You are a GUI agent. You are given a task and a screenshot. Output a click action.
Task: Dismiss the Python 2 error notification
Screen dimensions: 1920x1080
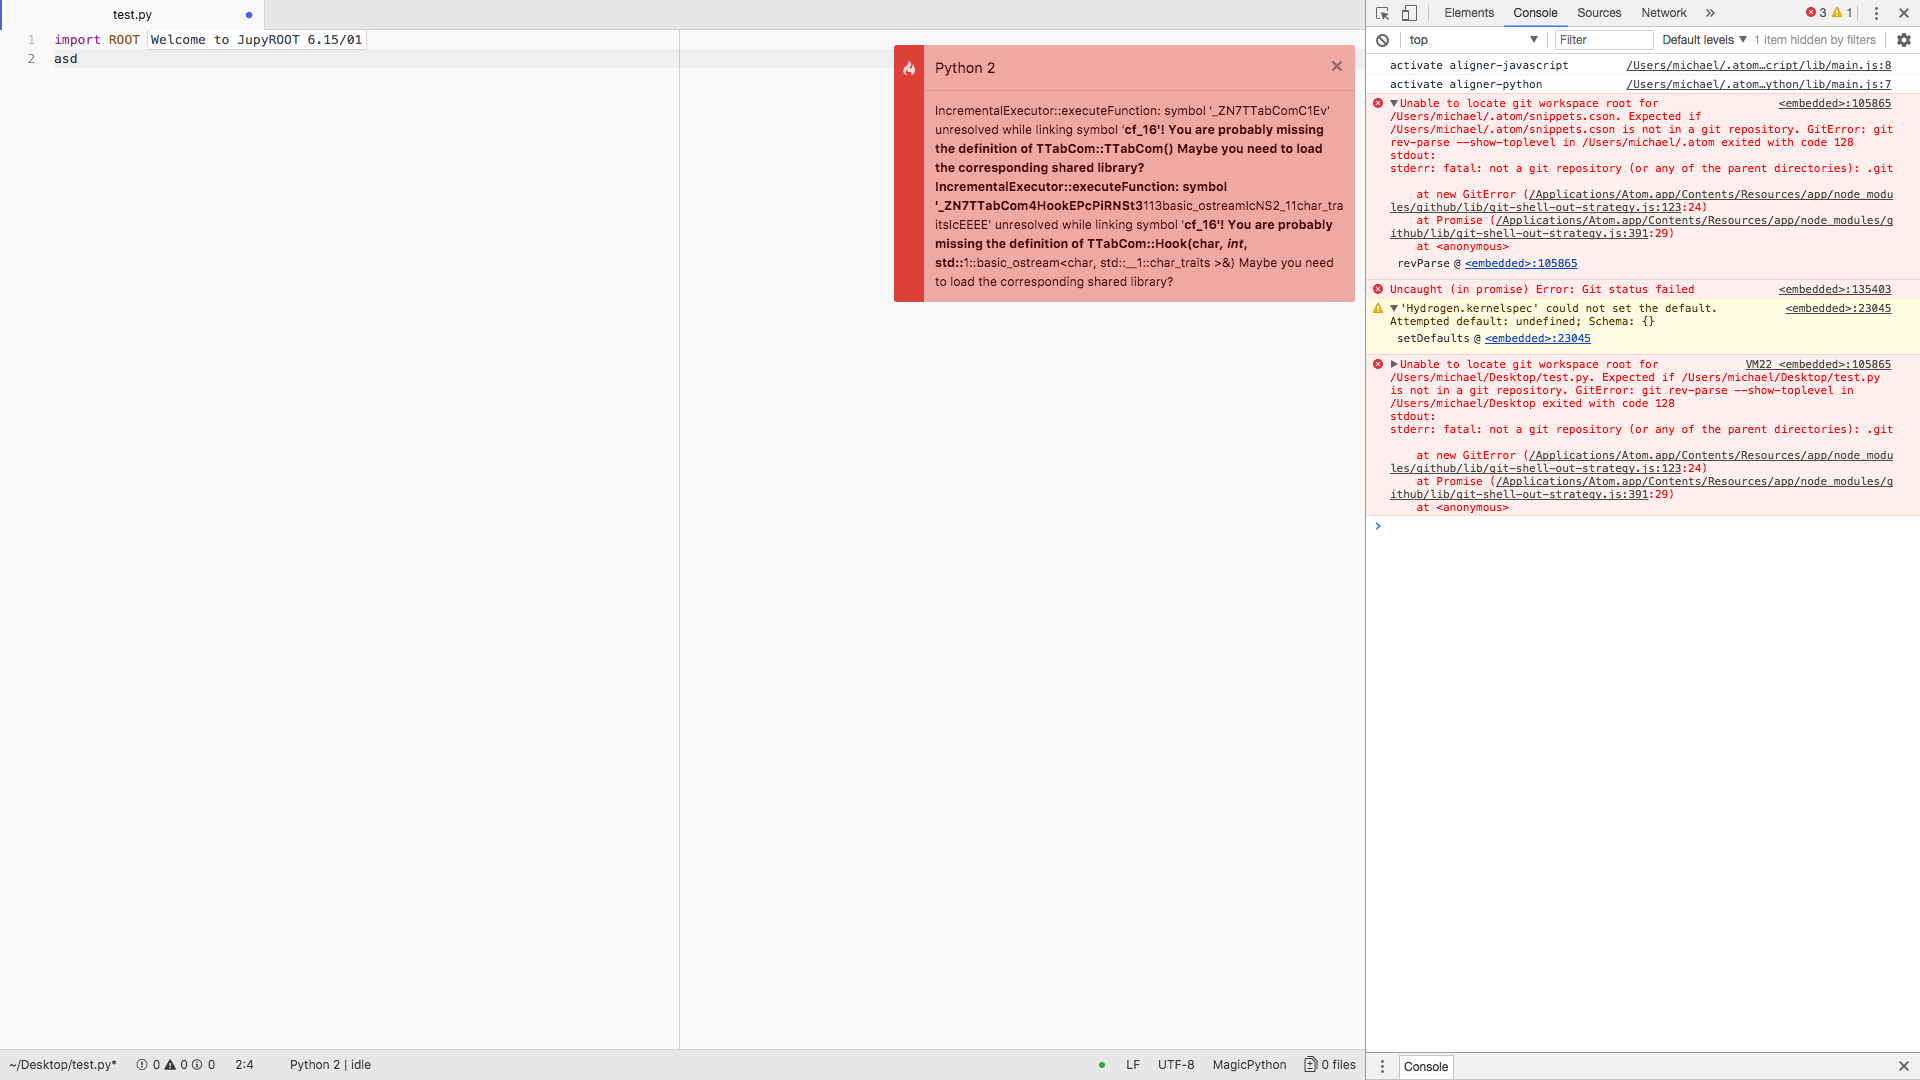pos(1337,66)
